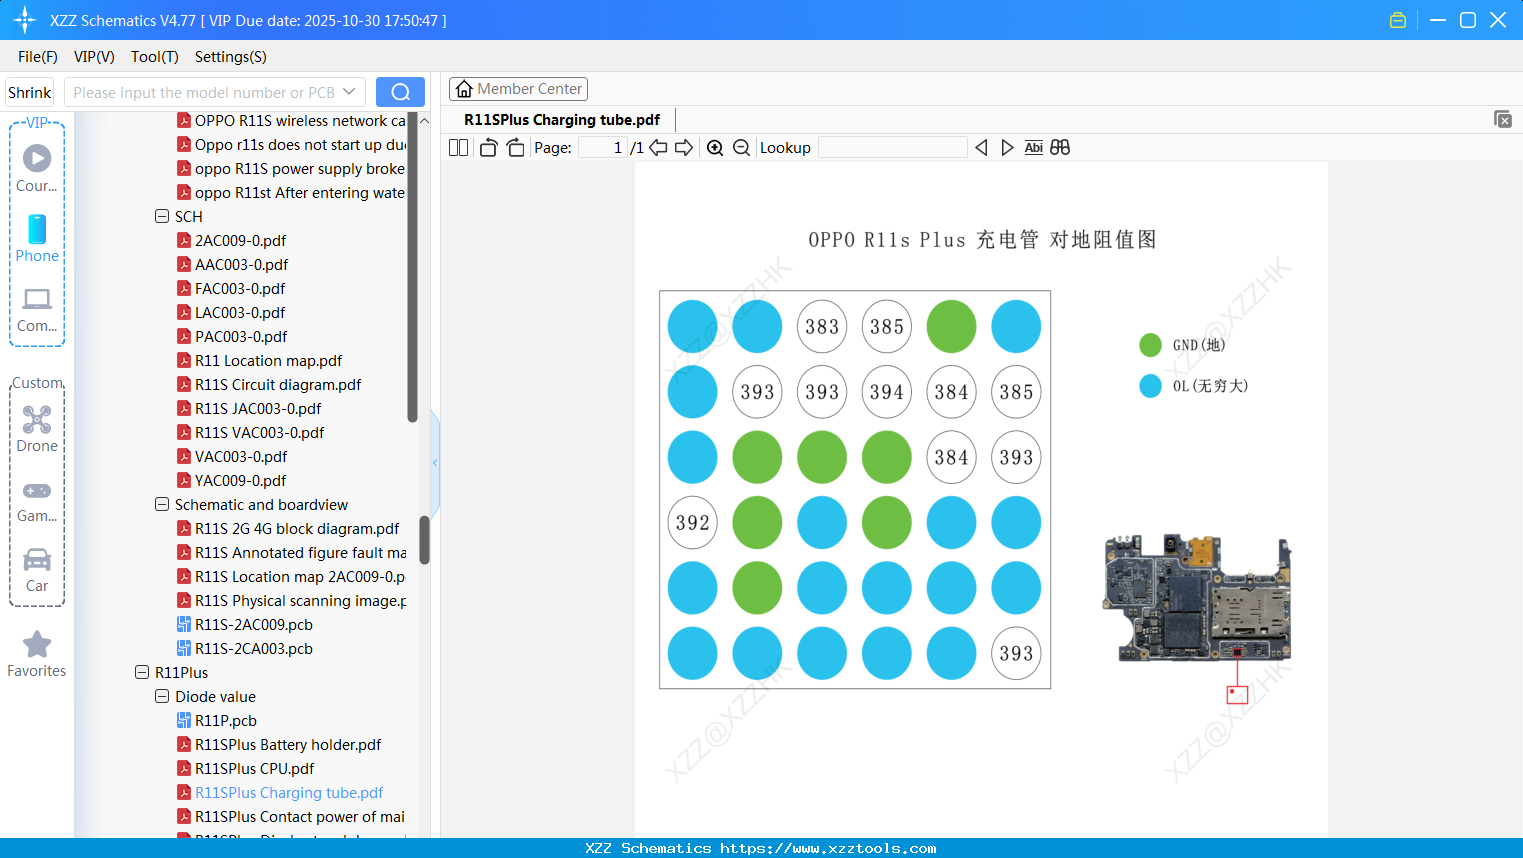Click the binoculars search icon
1523x858 pixels.
(1060, 148)
